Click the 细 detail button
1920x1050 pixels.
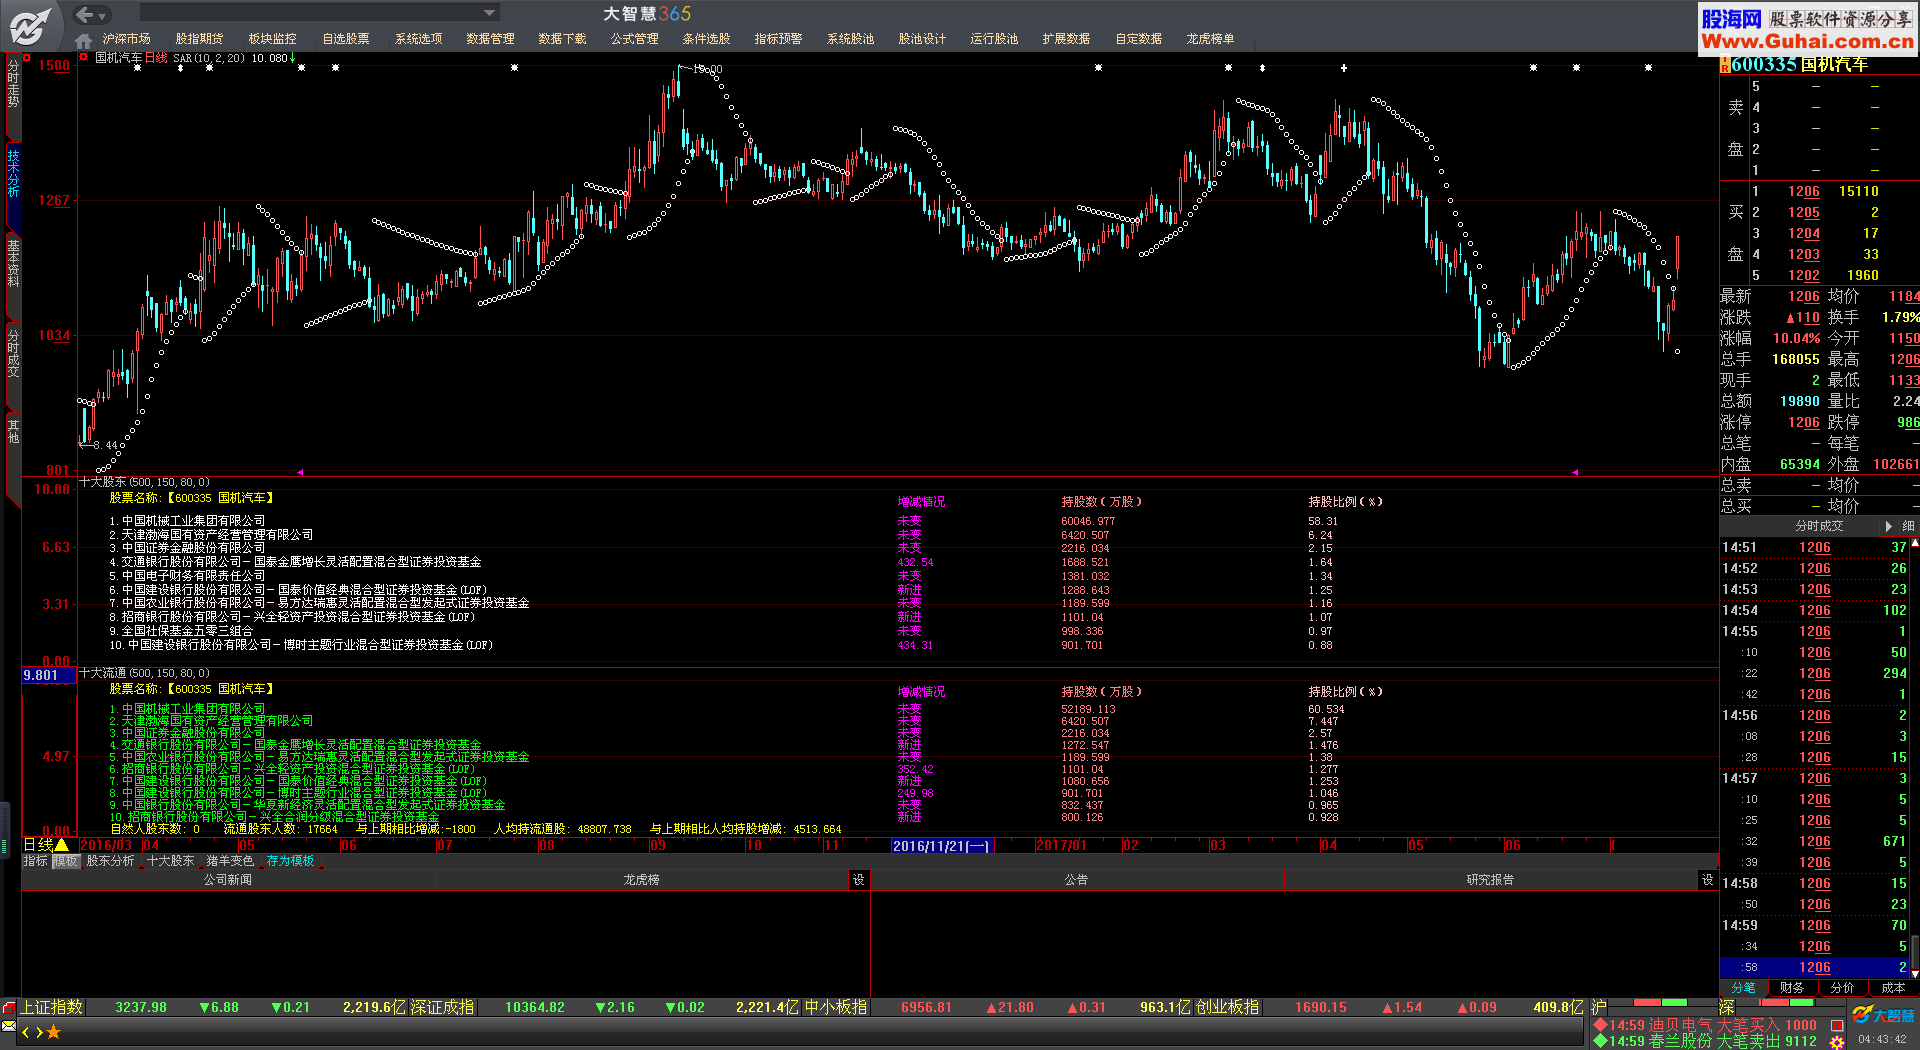point(1908,526)
